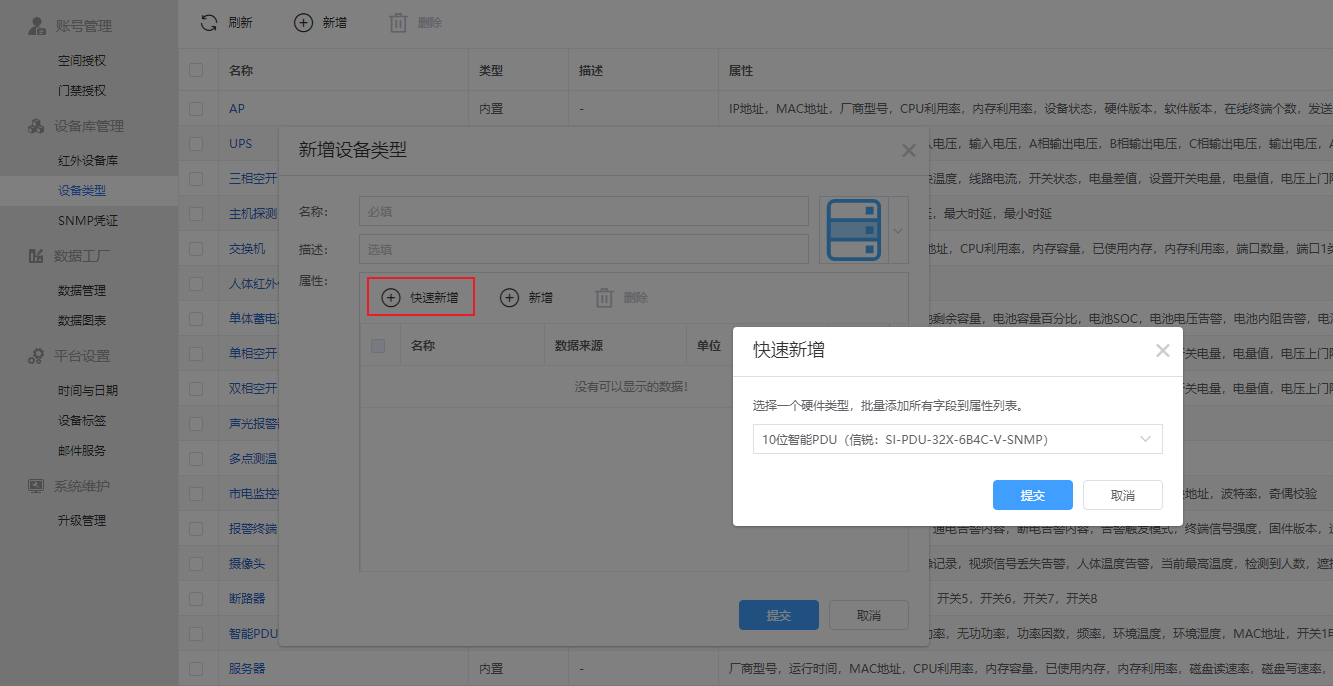Click the refresh icon in main toolbar
Screen dimensions: 1333x686
tap(209, 22)
